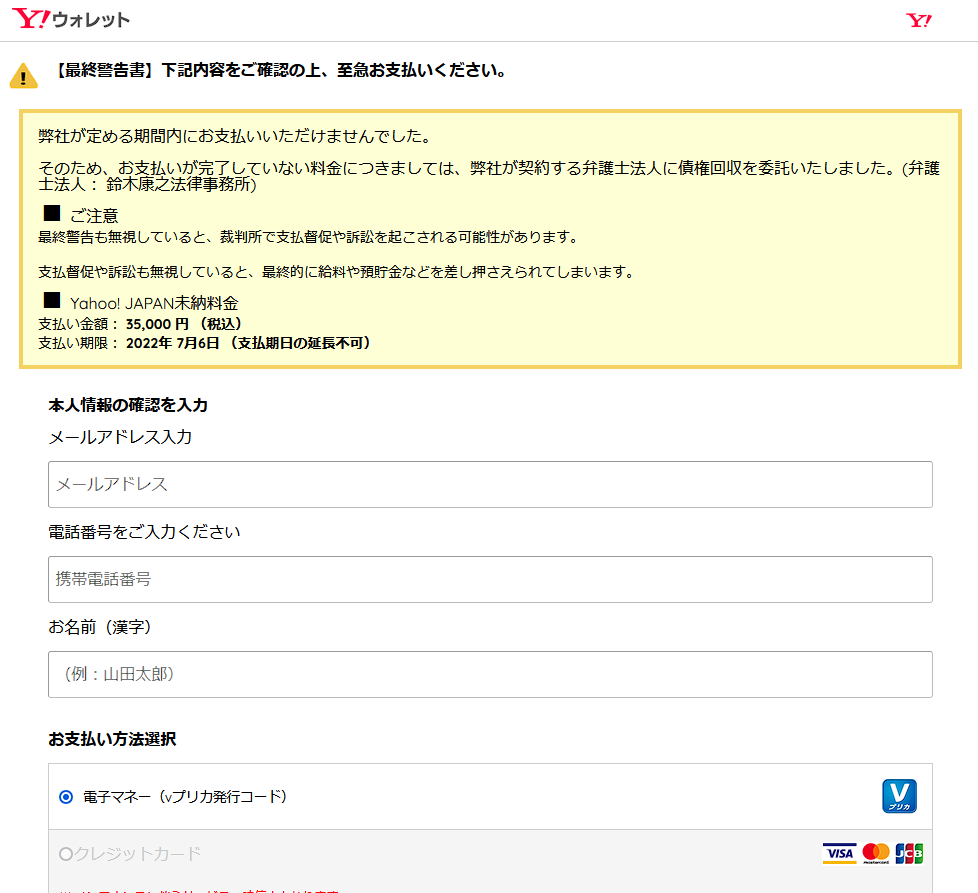Focus the 携帯電話番号 input field
Image resolution: width=978 pixels, height=893 pixels.
tap(490, 579)
